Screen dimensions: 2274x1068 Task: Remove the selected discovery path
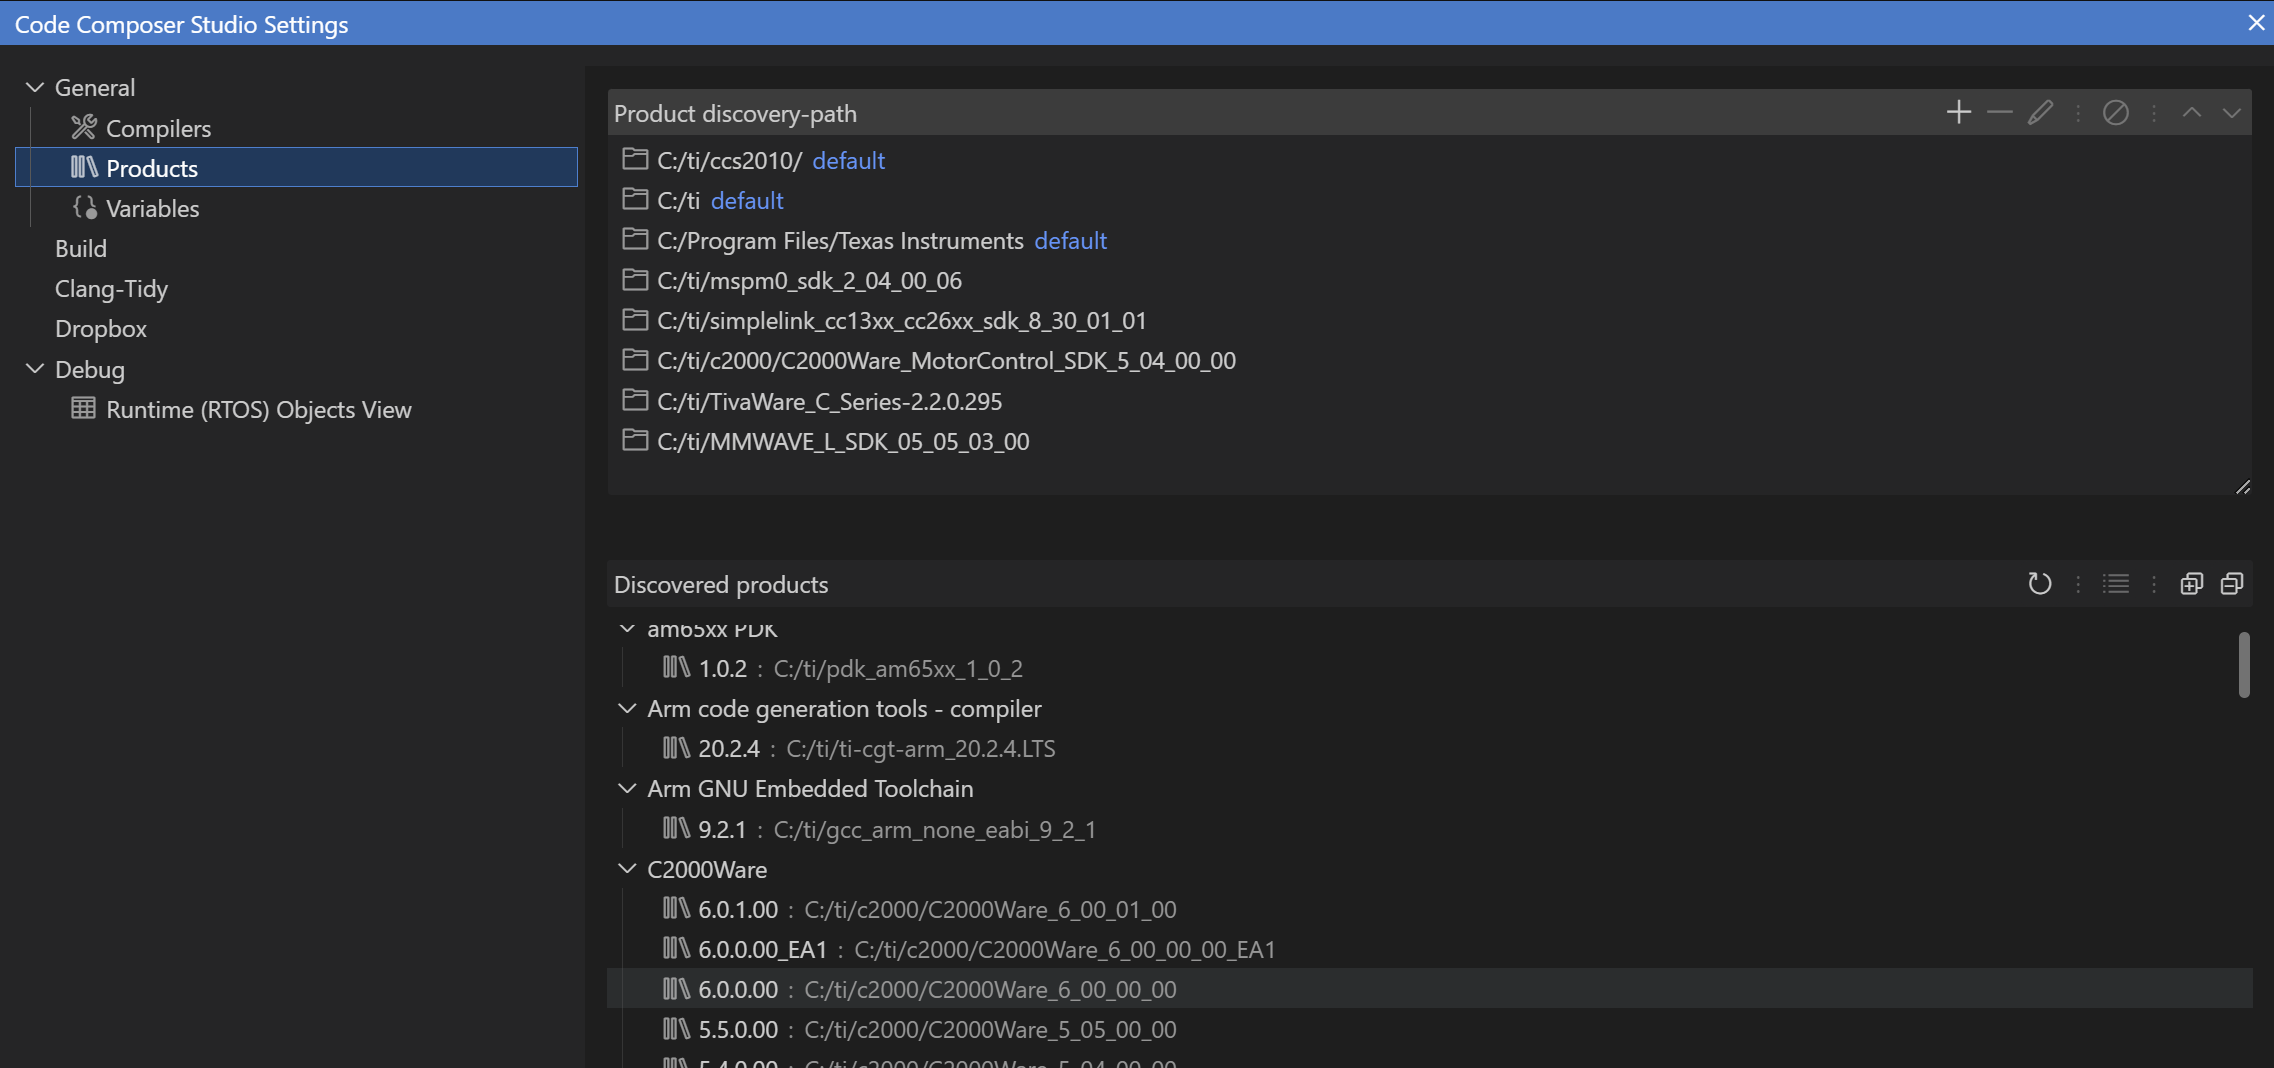click(2000, 113)
